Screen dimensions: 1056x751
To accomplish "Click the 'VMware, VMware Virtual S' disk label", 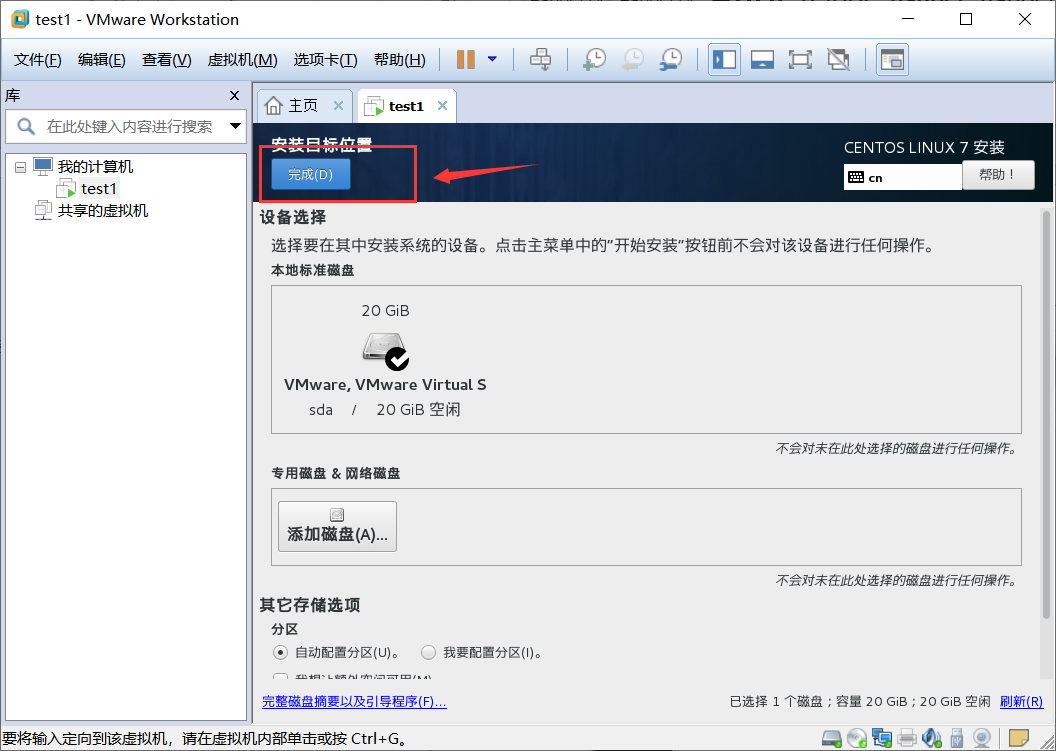I will coord(385,385).
